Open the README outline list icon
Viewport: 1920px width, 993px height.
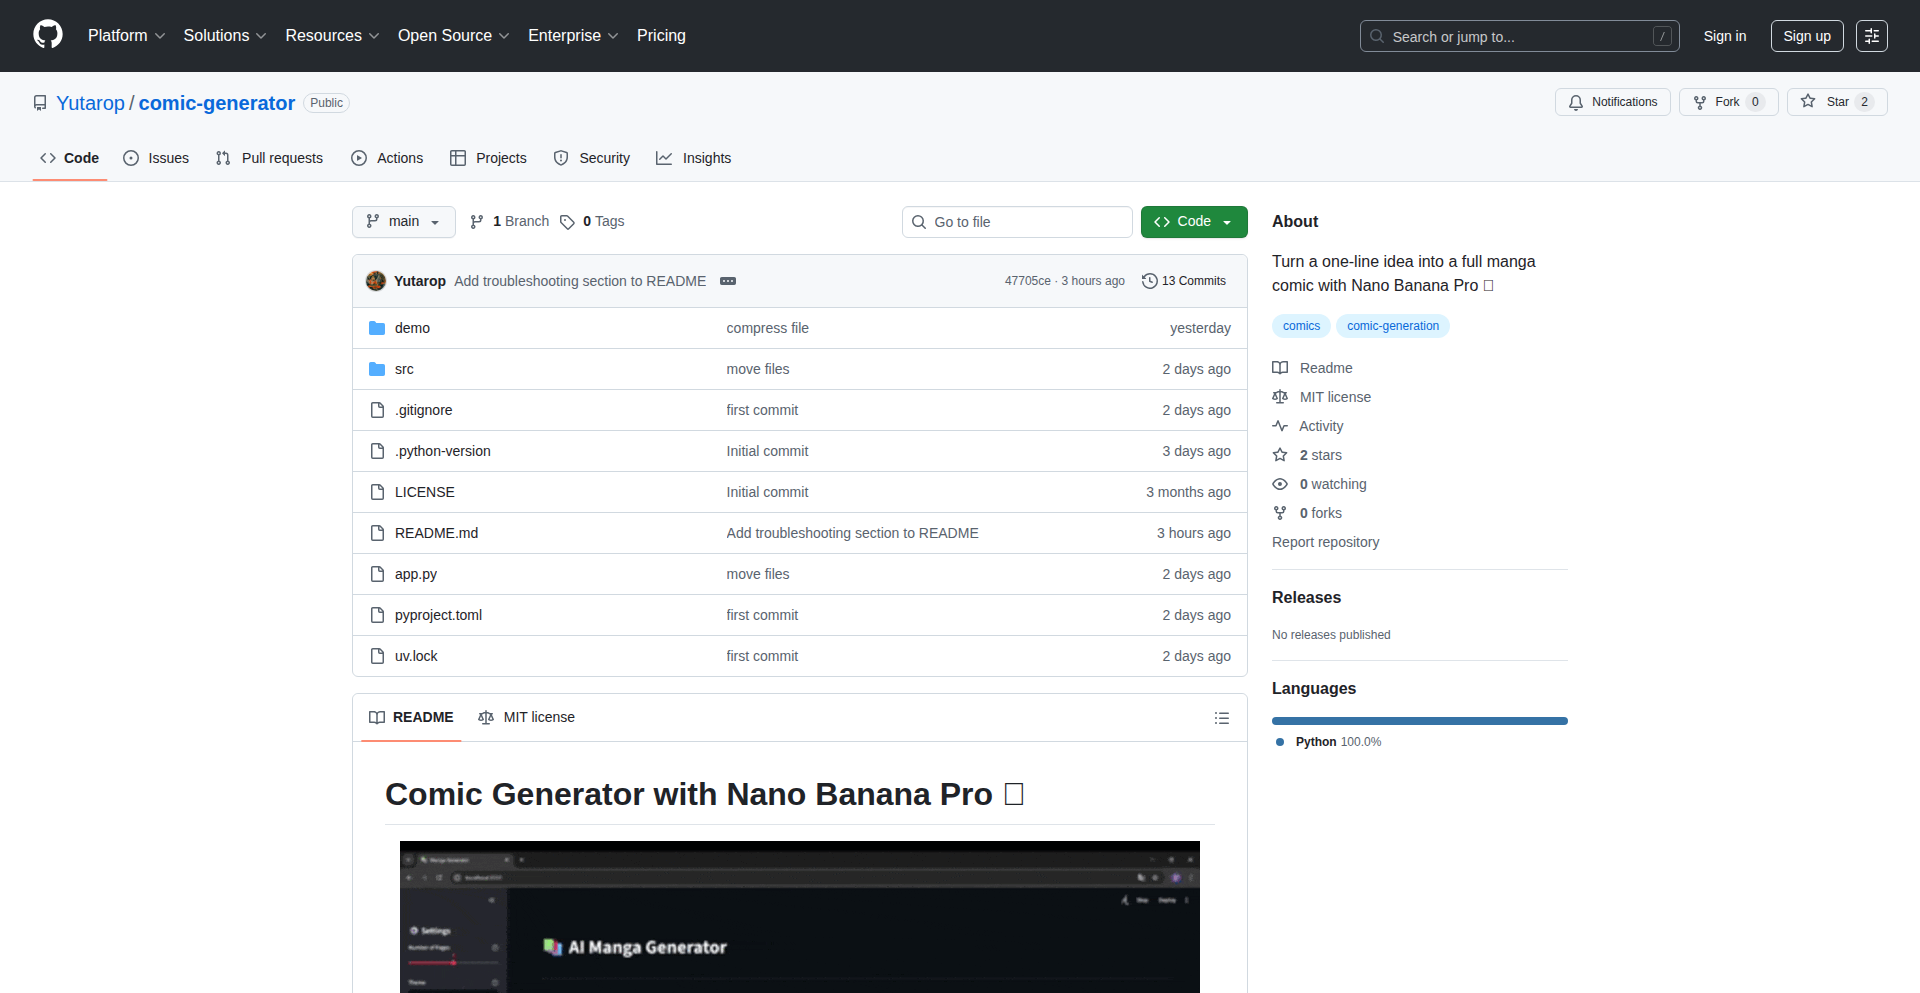1221,718
